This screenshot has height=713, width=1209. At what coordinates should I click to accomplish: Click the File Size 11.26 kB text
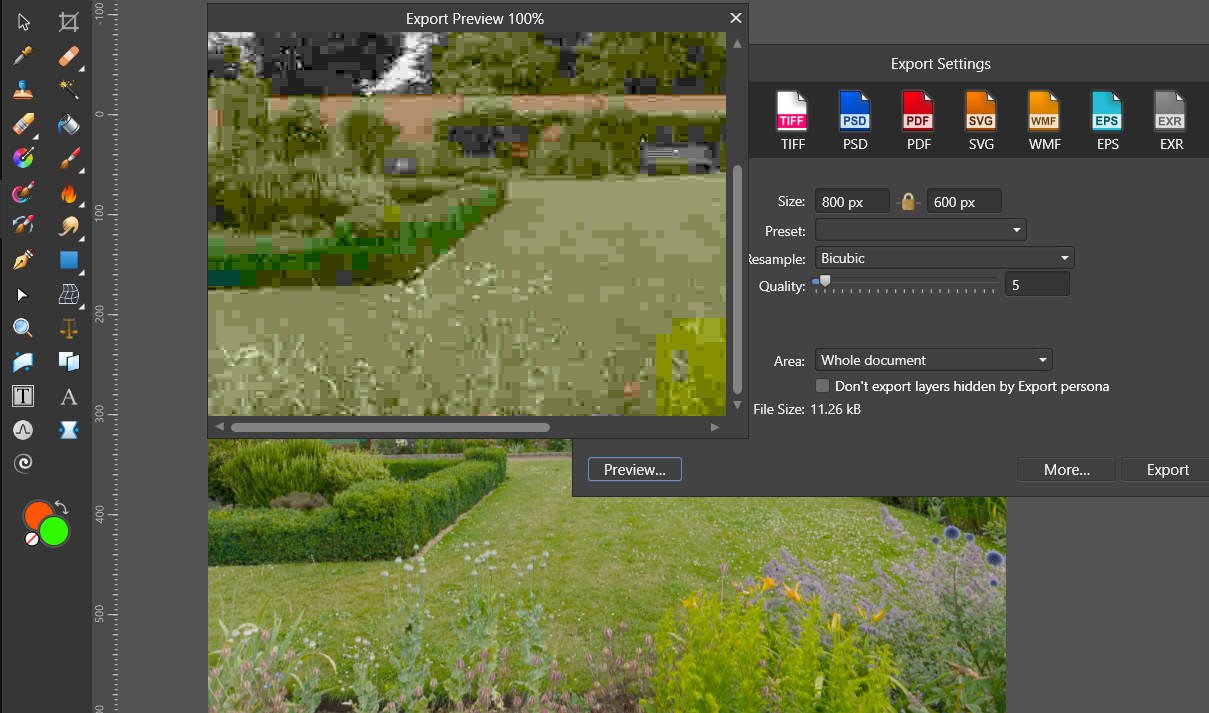coord(807,409)
